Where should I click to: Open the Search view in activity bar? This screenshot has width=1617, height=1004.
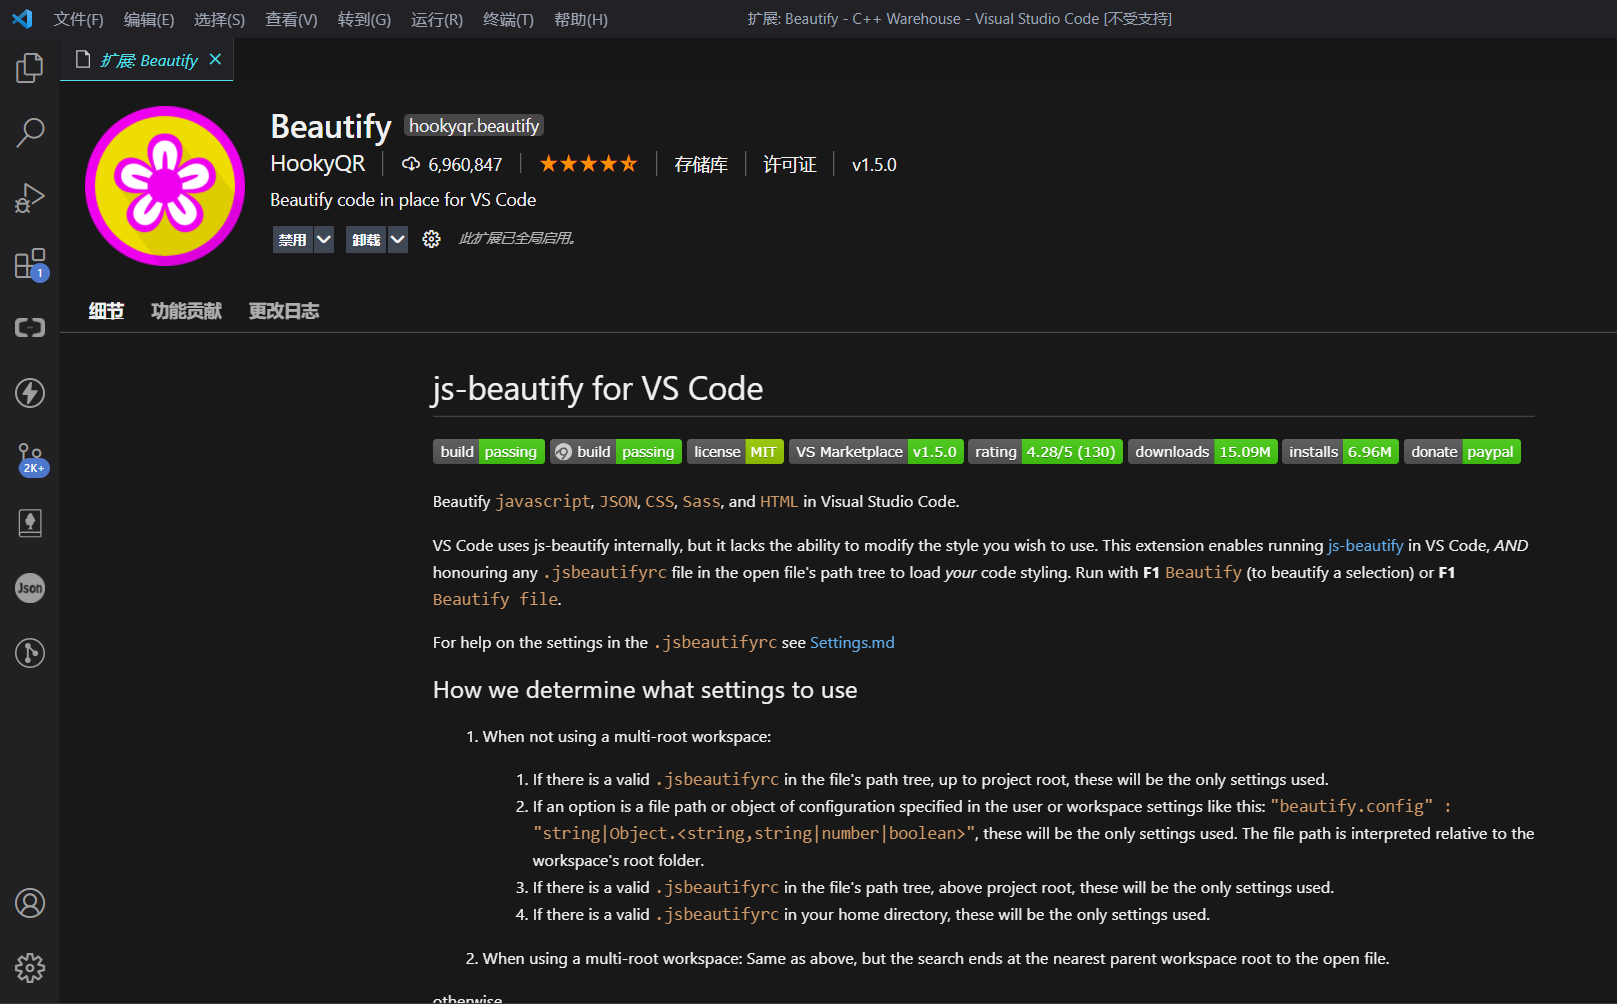tap(30, 132)
